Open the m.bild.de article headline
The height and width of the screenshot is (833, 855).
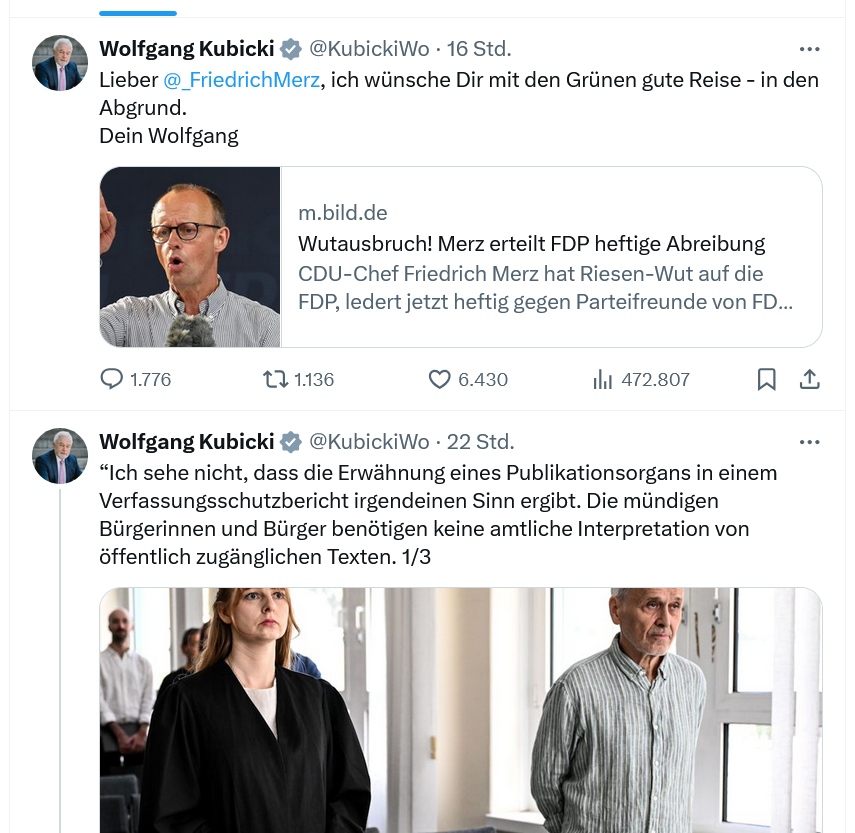[x=531, y=244]
